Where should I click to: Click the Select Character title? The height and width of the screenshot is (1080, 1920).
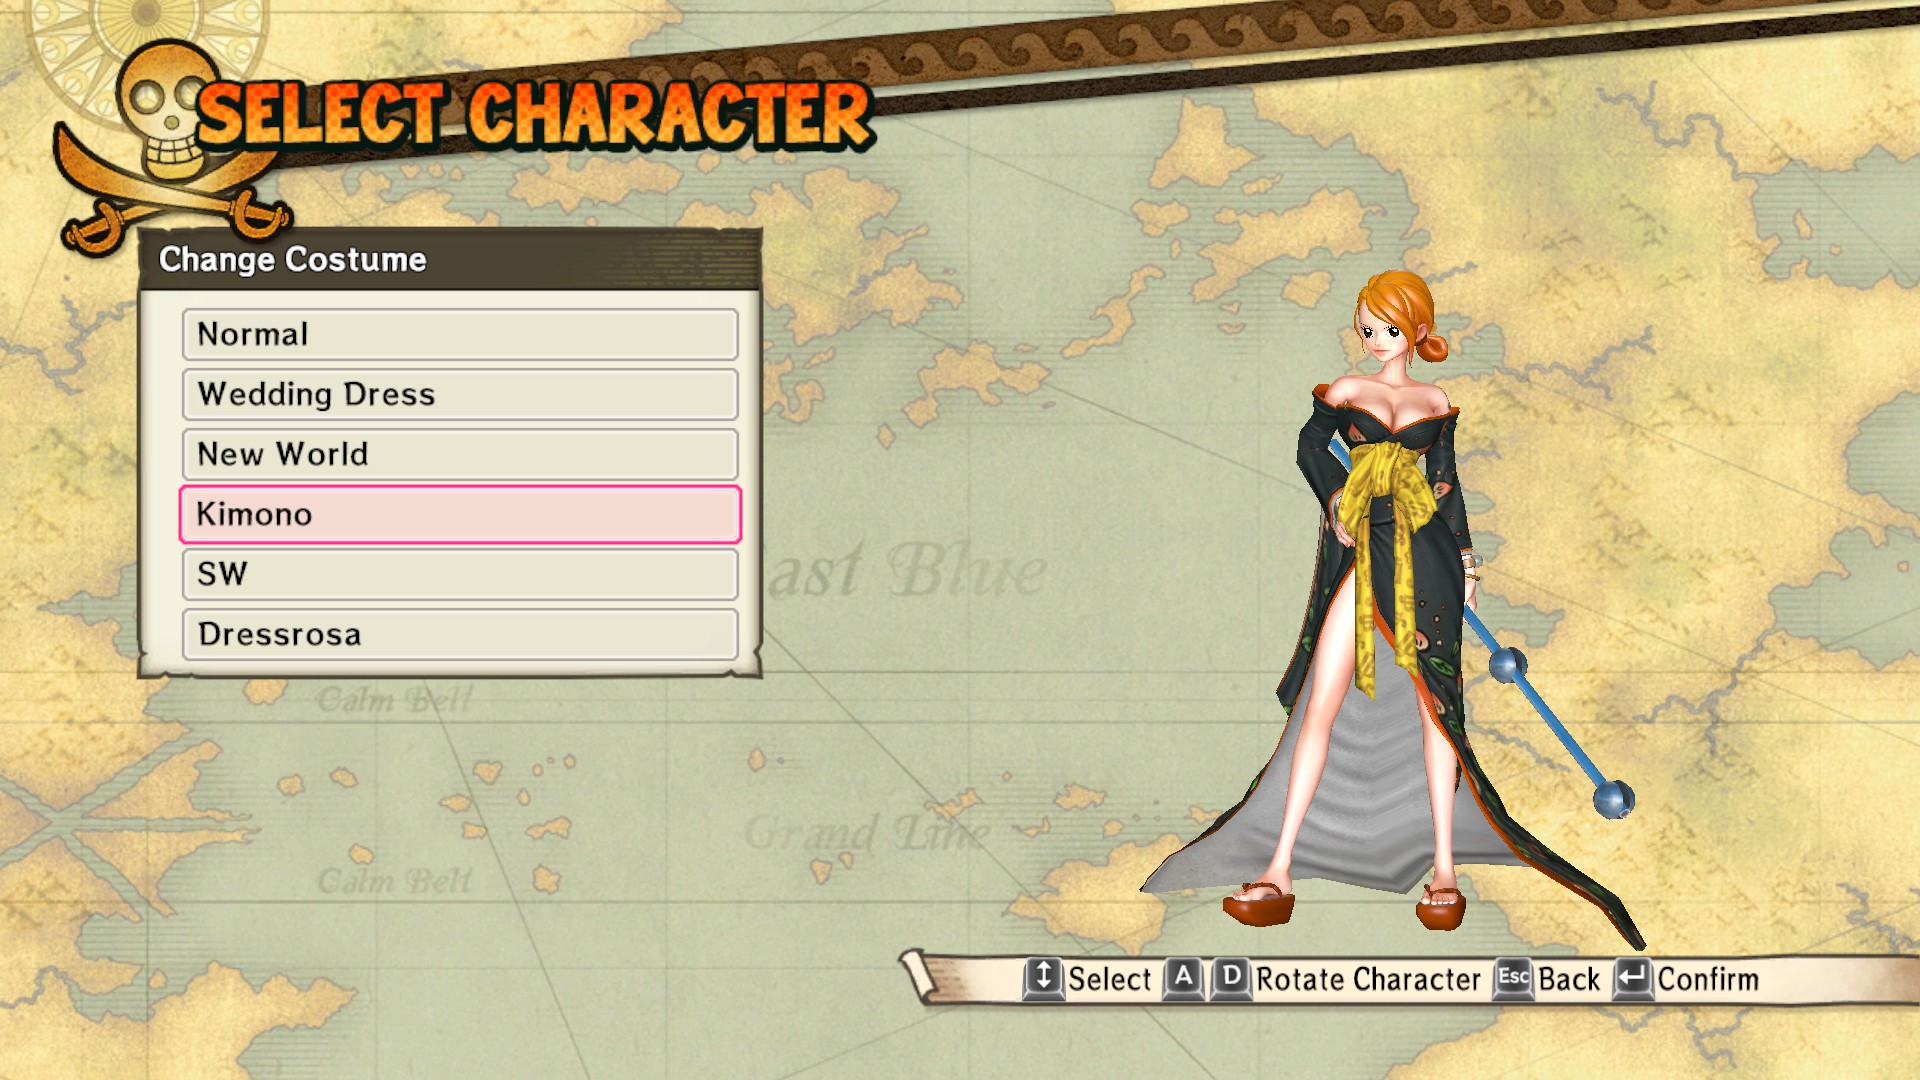[x=534, y=115]
